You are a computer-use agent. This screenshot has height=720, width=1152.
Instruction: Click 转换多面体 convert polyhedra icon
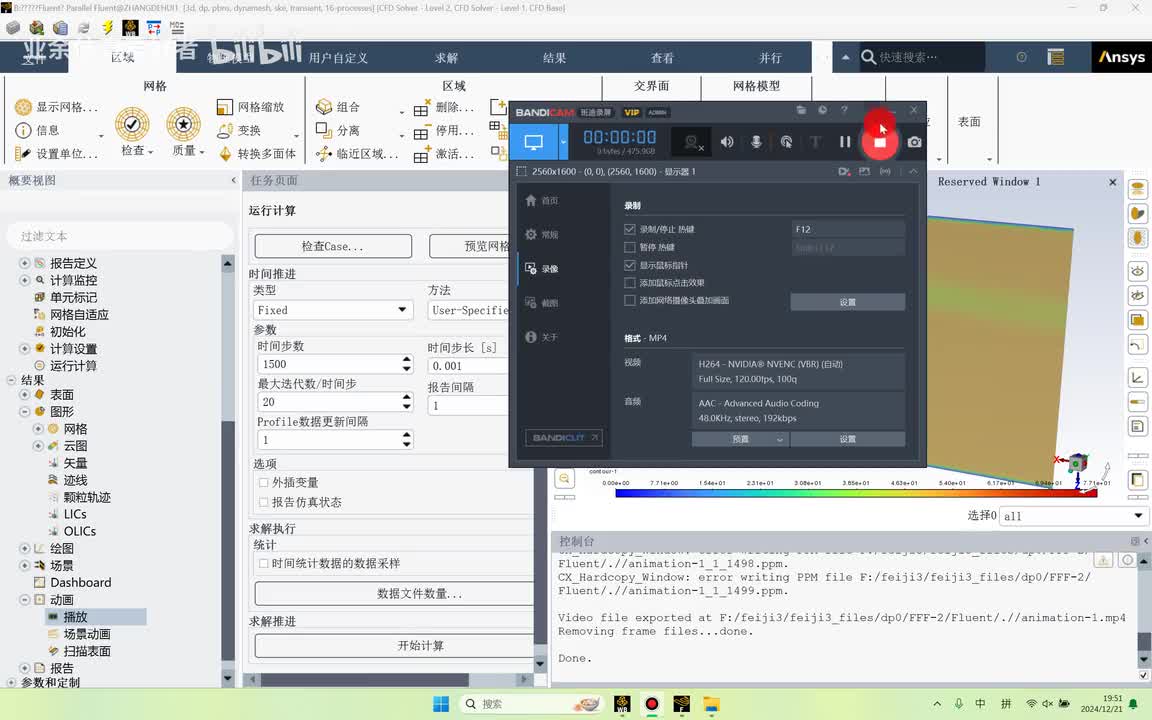coord(225,154)
